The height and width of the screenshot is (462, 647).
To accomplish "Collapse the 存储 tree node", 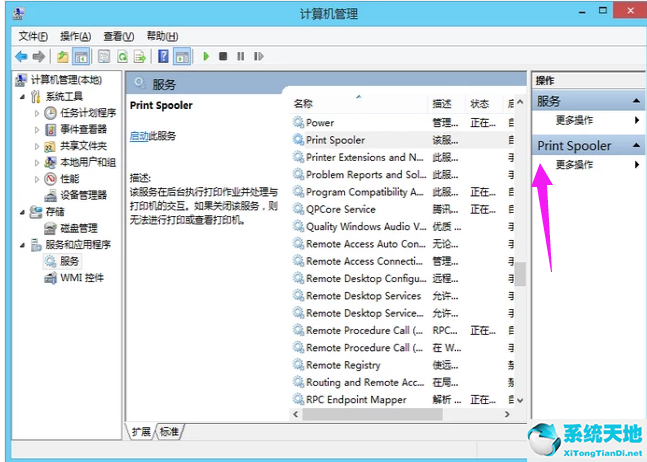I will pyautogui.click(x=22, y=212).
